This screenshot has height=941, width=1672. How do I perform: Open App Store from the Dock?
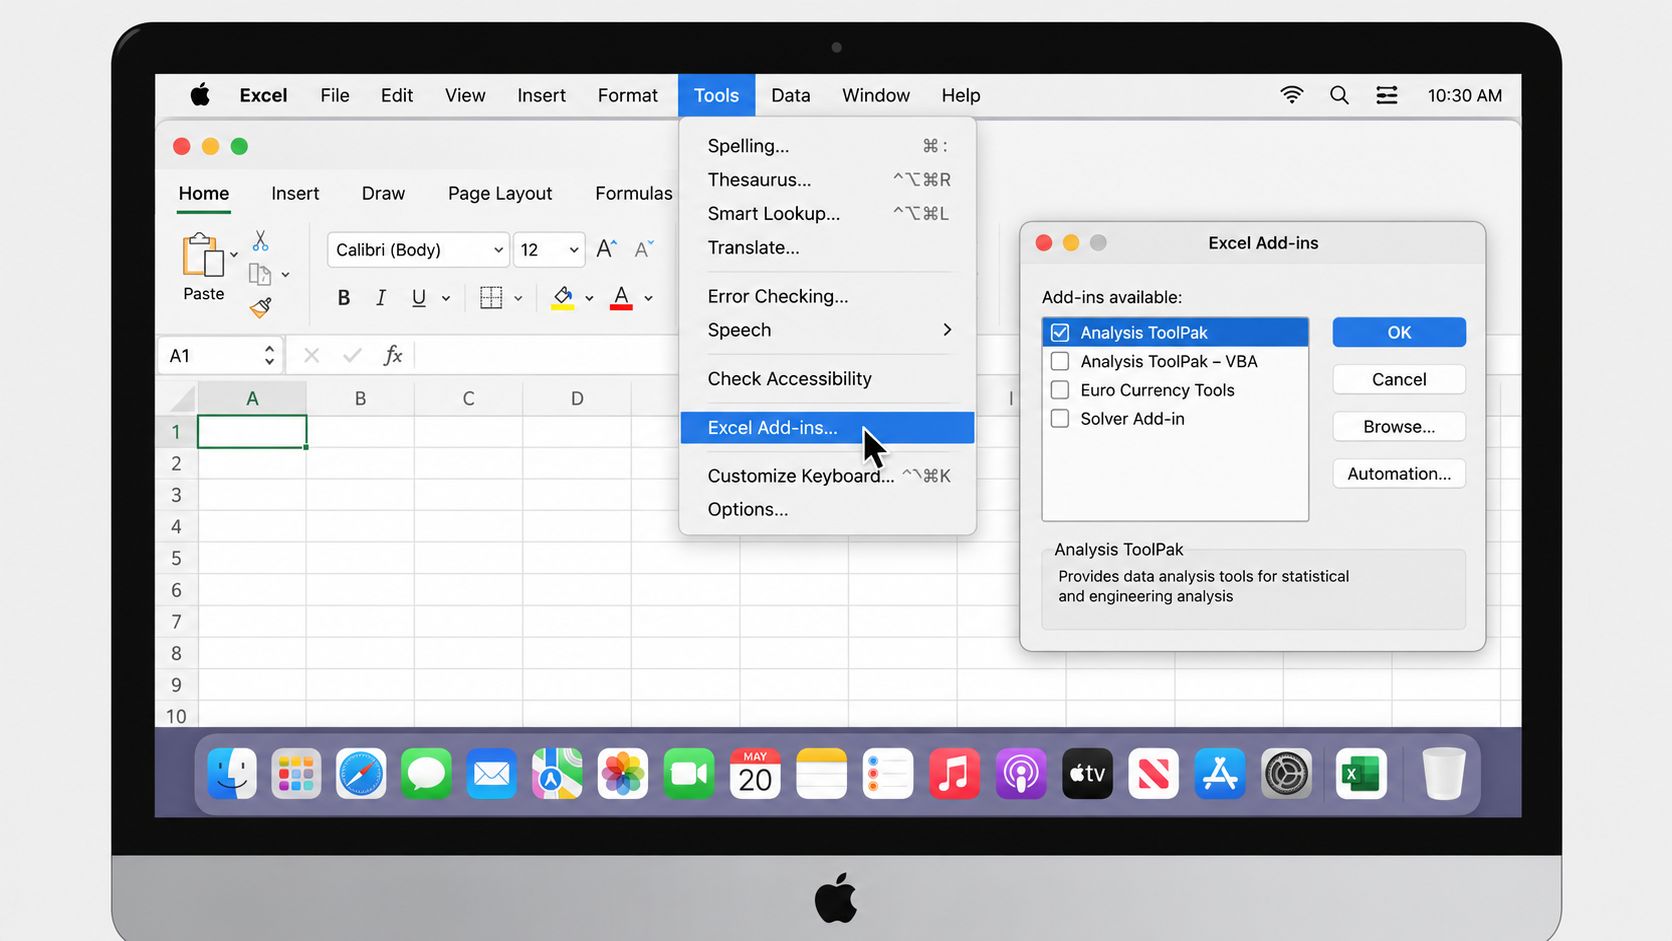[1220, 773]
